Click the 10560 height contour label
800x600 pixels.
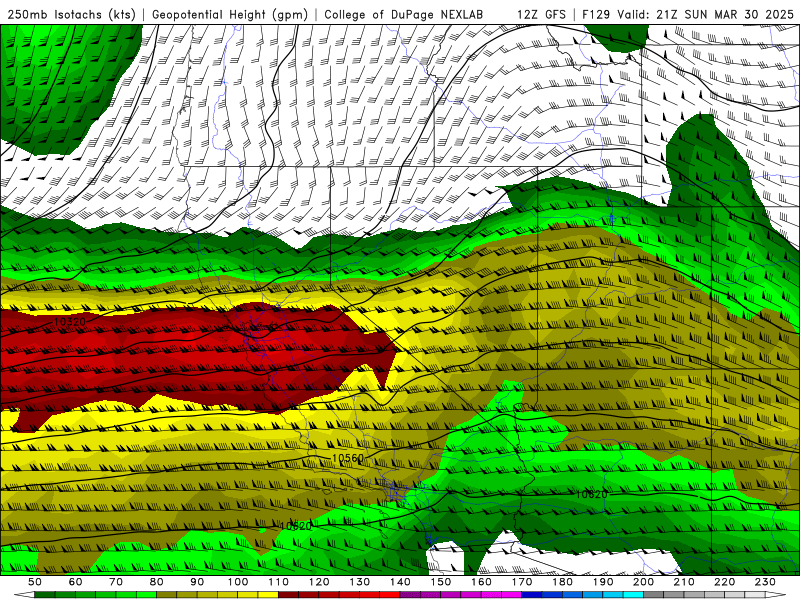[x=347, y=458]
